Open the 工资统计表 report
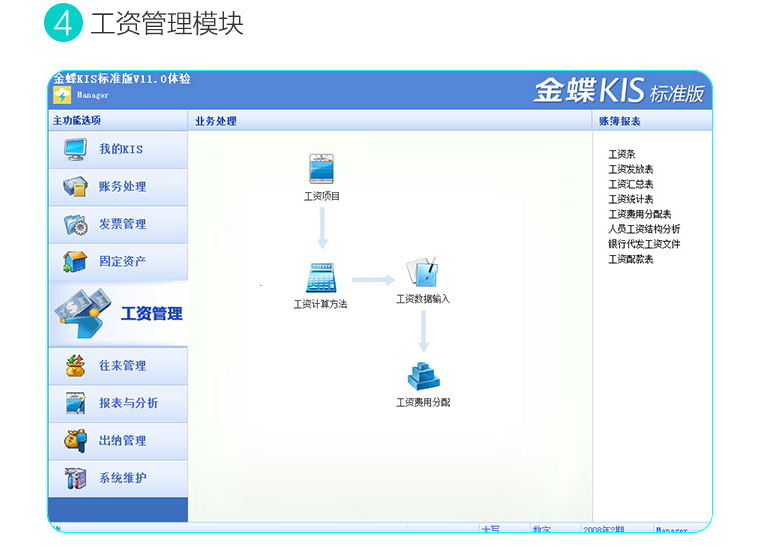The width and height of the screenshot is (766, 548). coord(630,200)
